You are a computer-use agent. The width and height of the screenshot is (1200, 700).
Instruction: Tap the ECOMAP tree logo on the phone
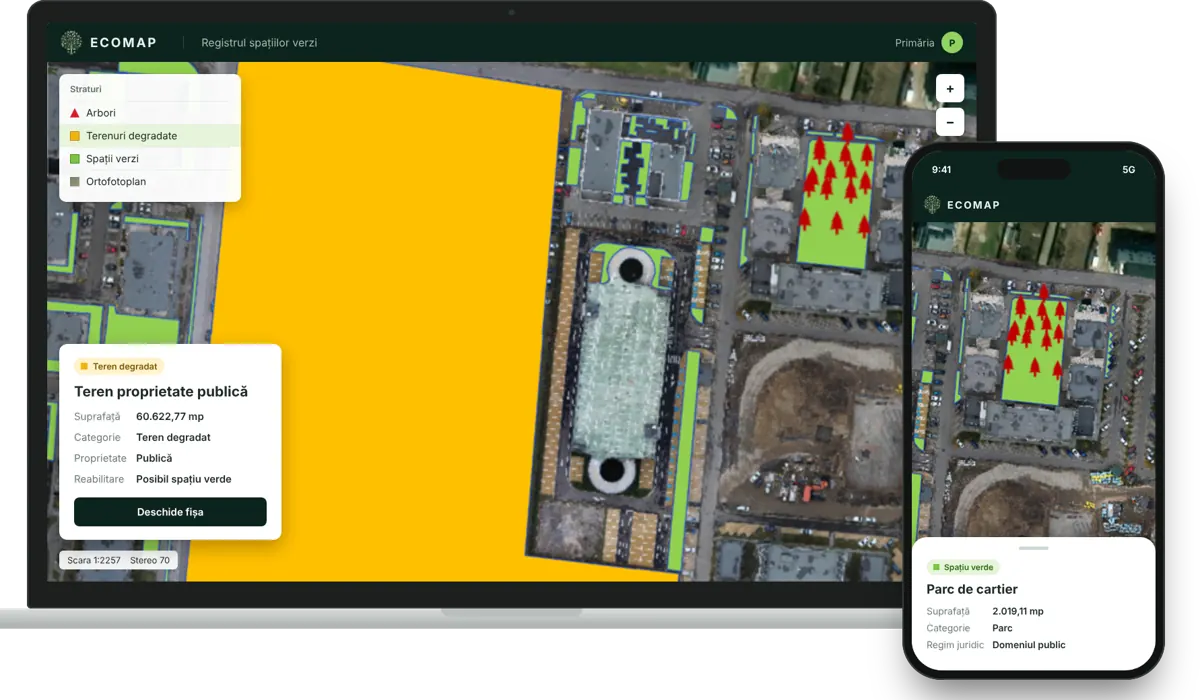point(932,205)
